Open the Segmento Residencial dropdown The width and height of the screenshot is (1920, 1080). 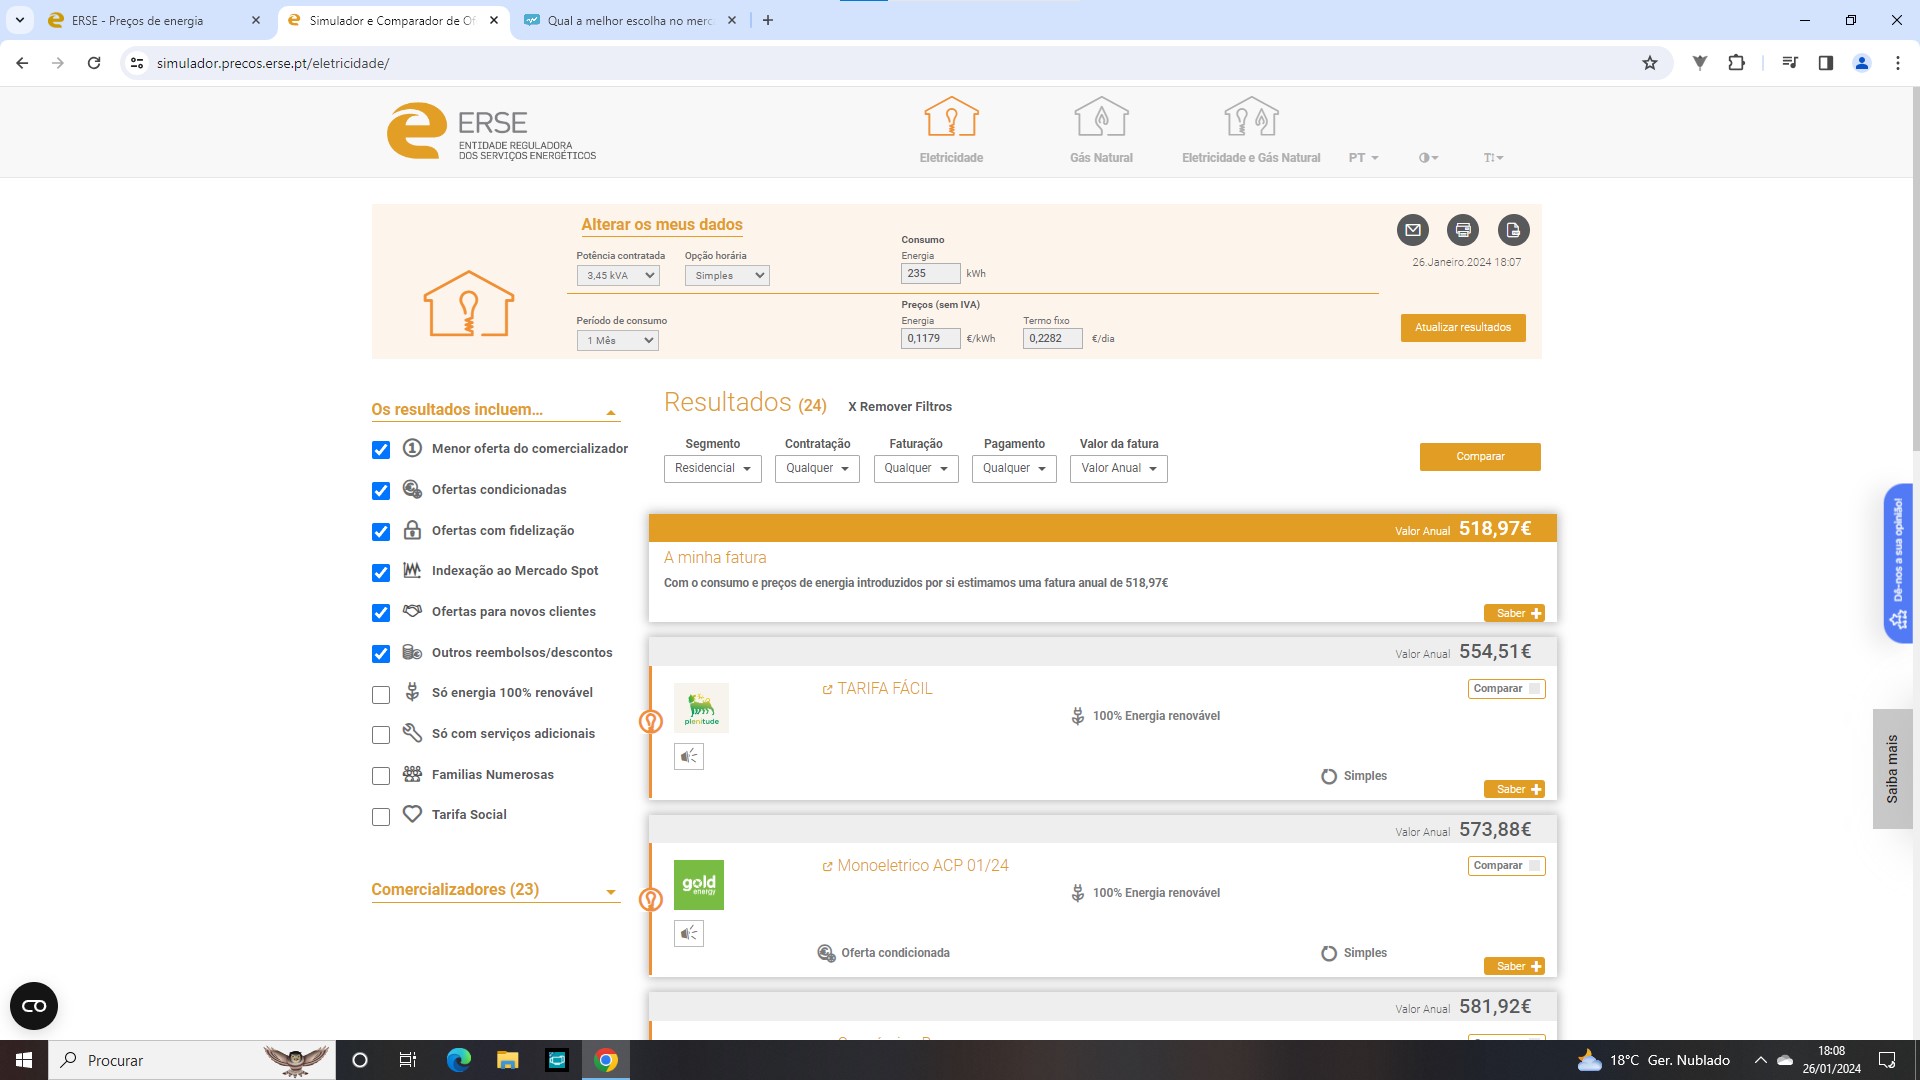[712, 469]
